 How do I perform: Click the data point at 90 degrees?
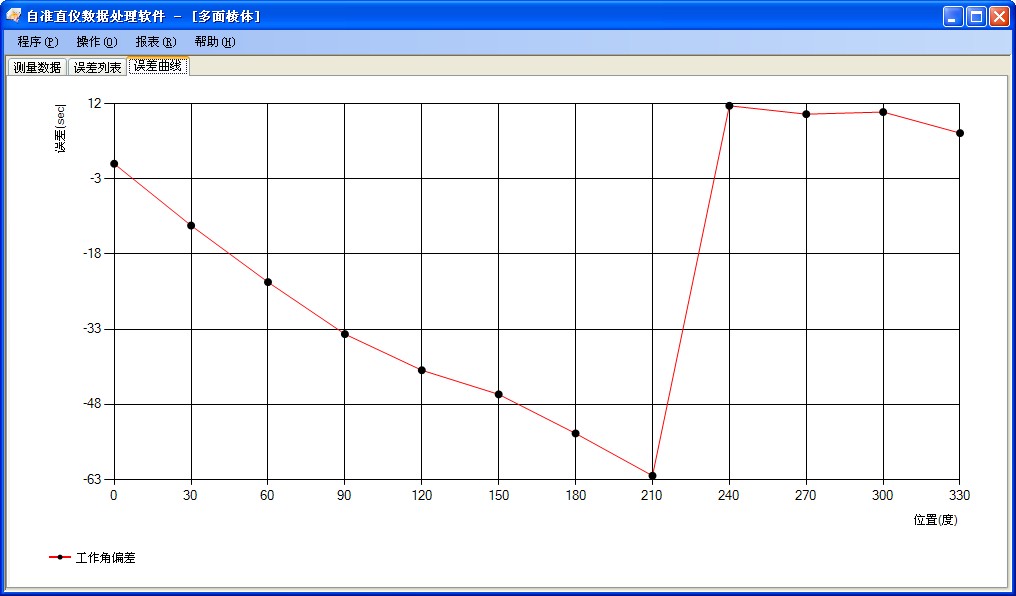(344, 334)
